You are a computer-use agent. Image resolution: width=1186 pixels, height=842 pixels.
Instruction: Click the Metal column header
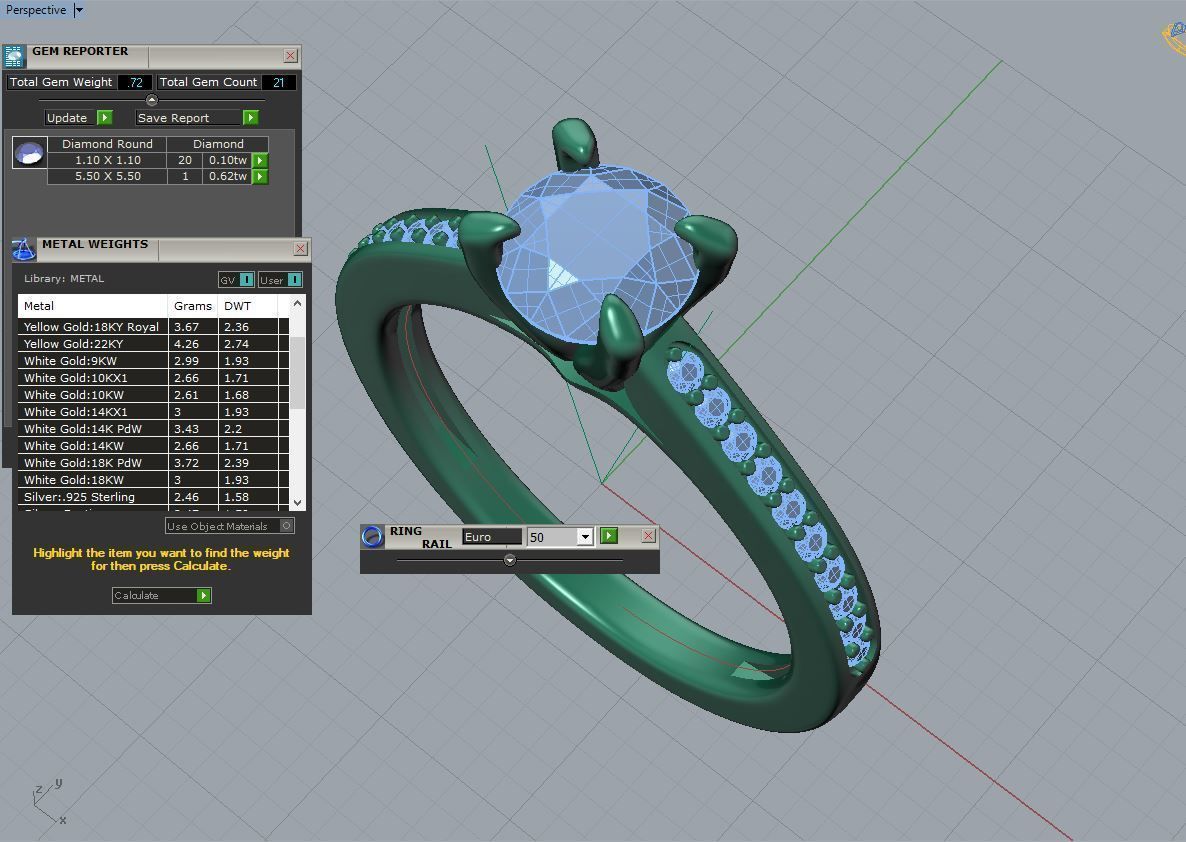point(92,306)
